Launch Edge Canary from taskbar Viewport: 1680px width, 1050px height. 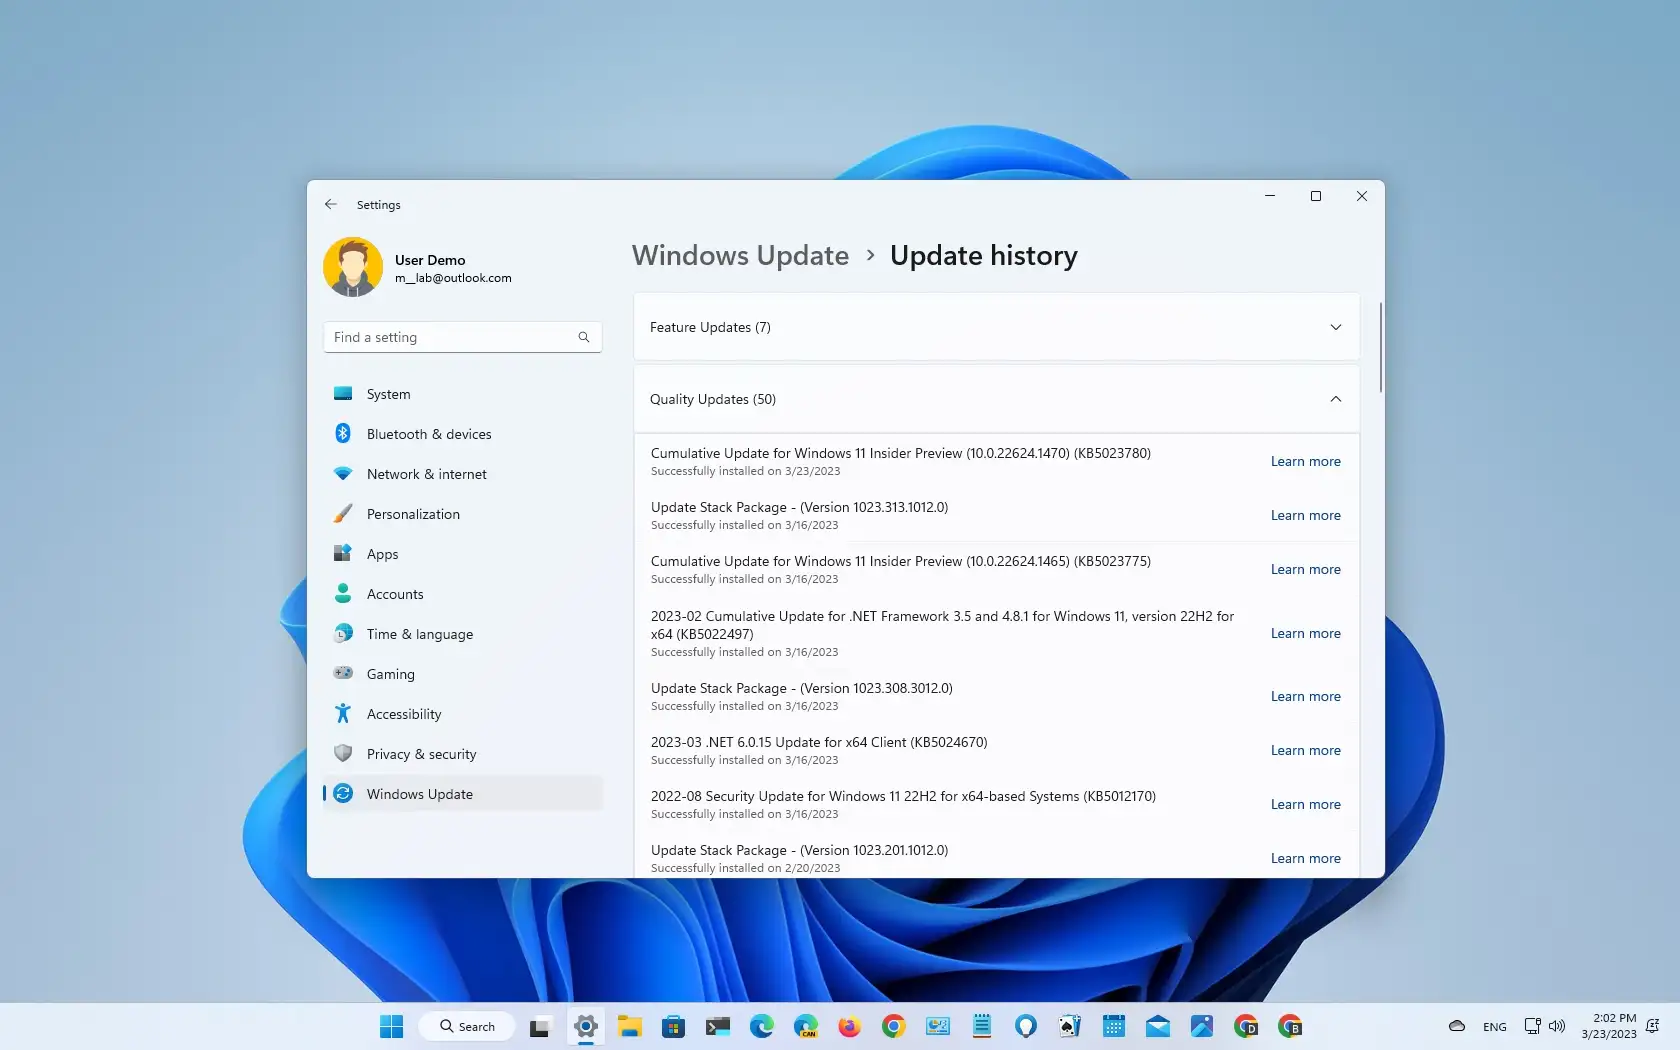pyautogui.click(x=806, y=1026)
